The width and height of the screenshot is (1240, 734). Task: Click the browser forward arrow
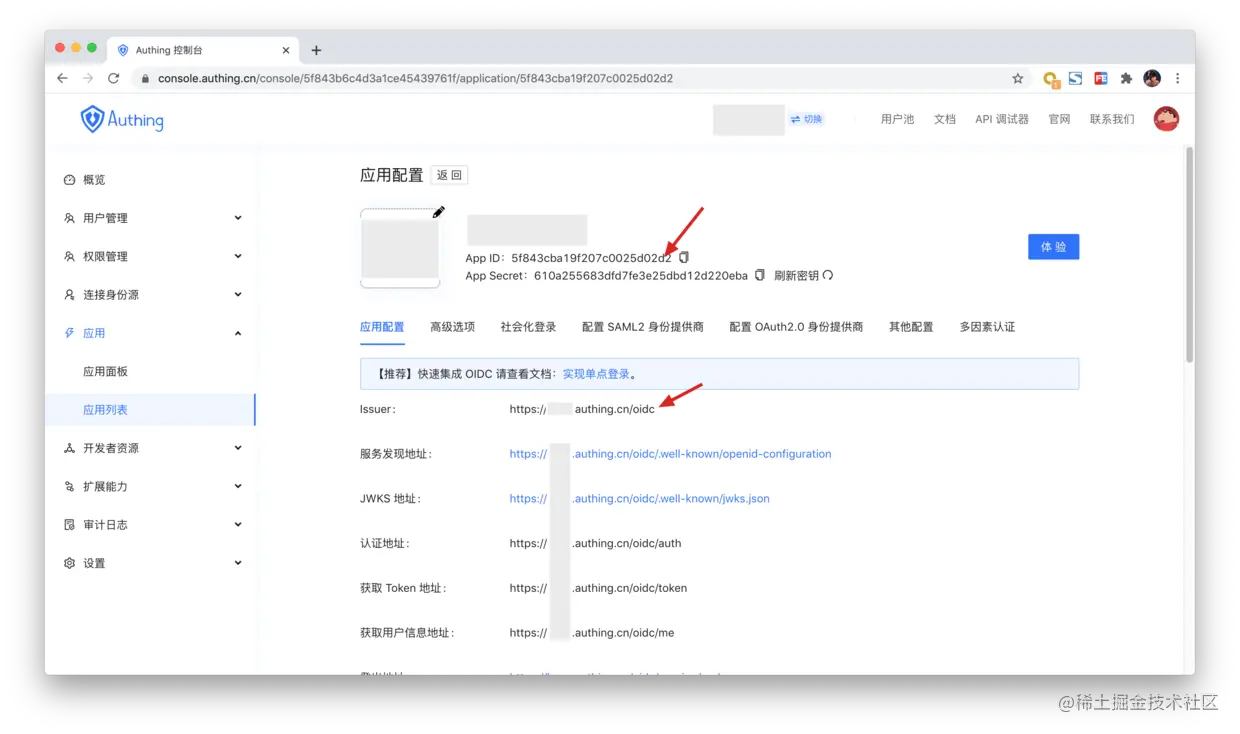pyautogui.click(x=88, y=78)
